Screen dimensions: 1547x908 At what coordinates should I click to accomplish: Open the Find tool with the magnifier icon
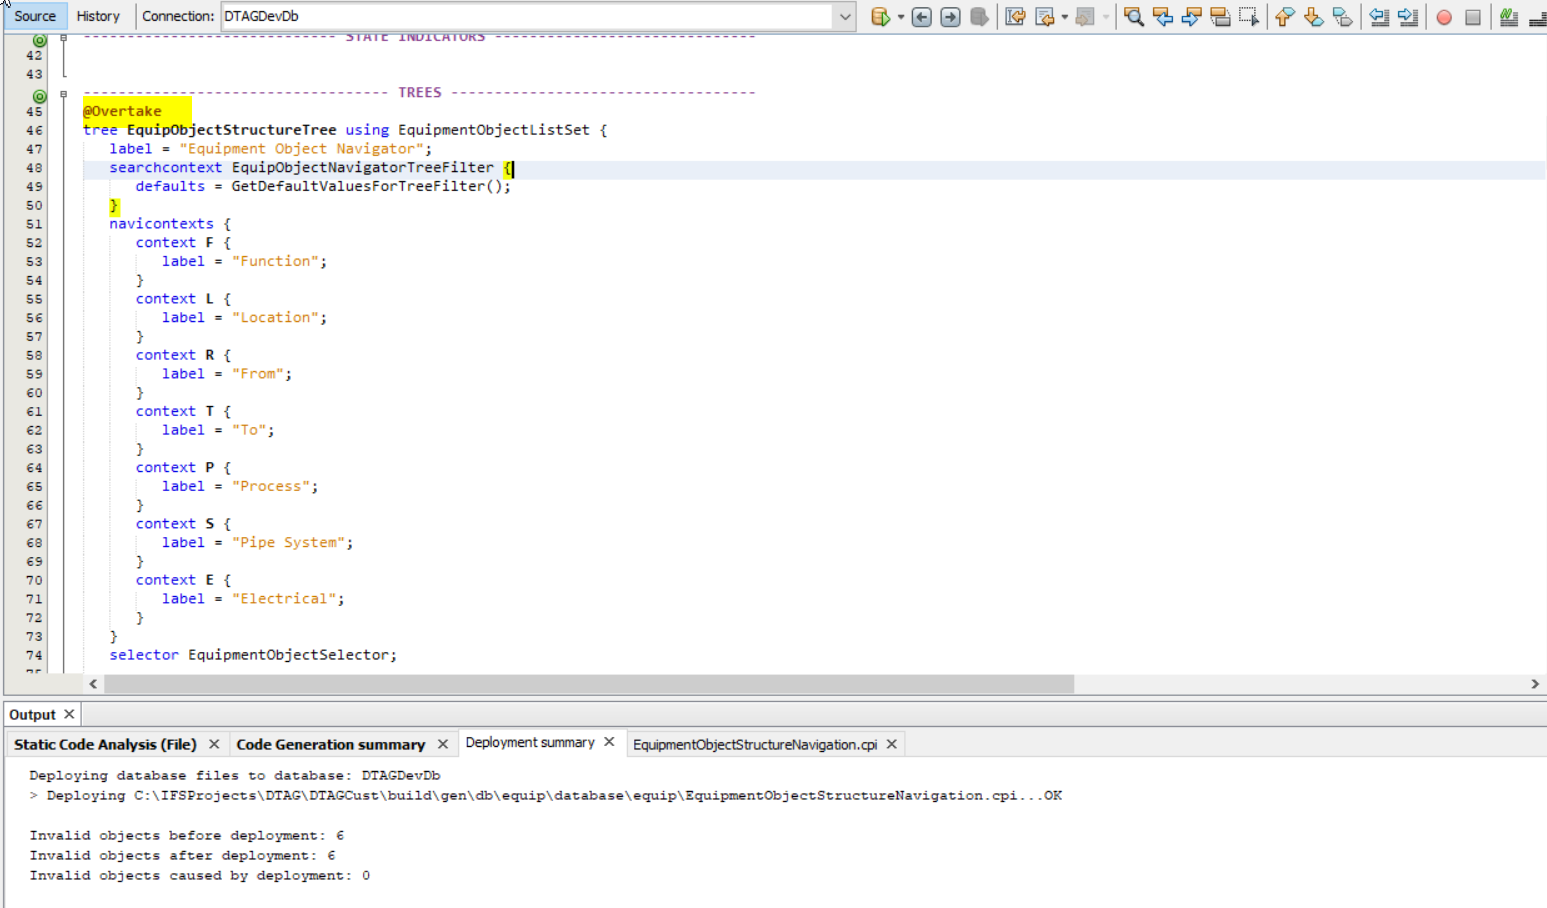1134,17
